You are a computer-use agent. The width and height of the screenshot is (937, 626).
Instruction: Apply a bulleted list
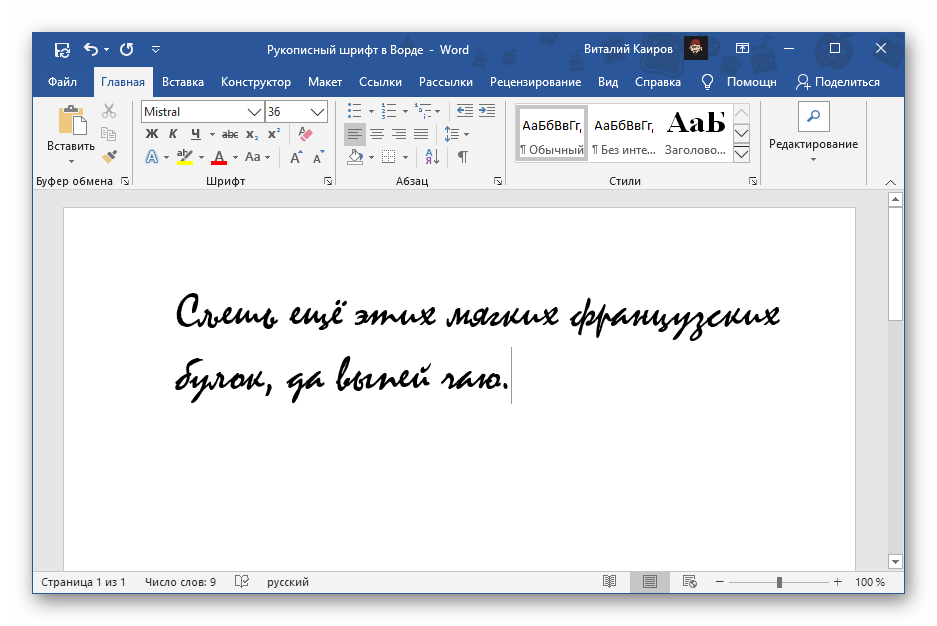pos(354,110)
